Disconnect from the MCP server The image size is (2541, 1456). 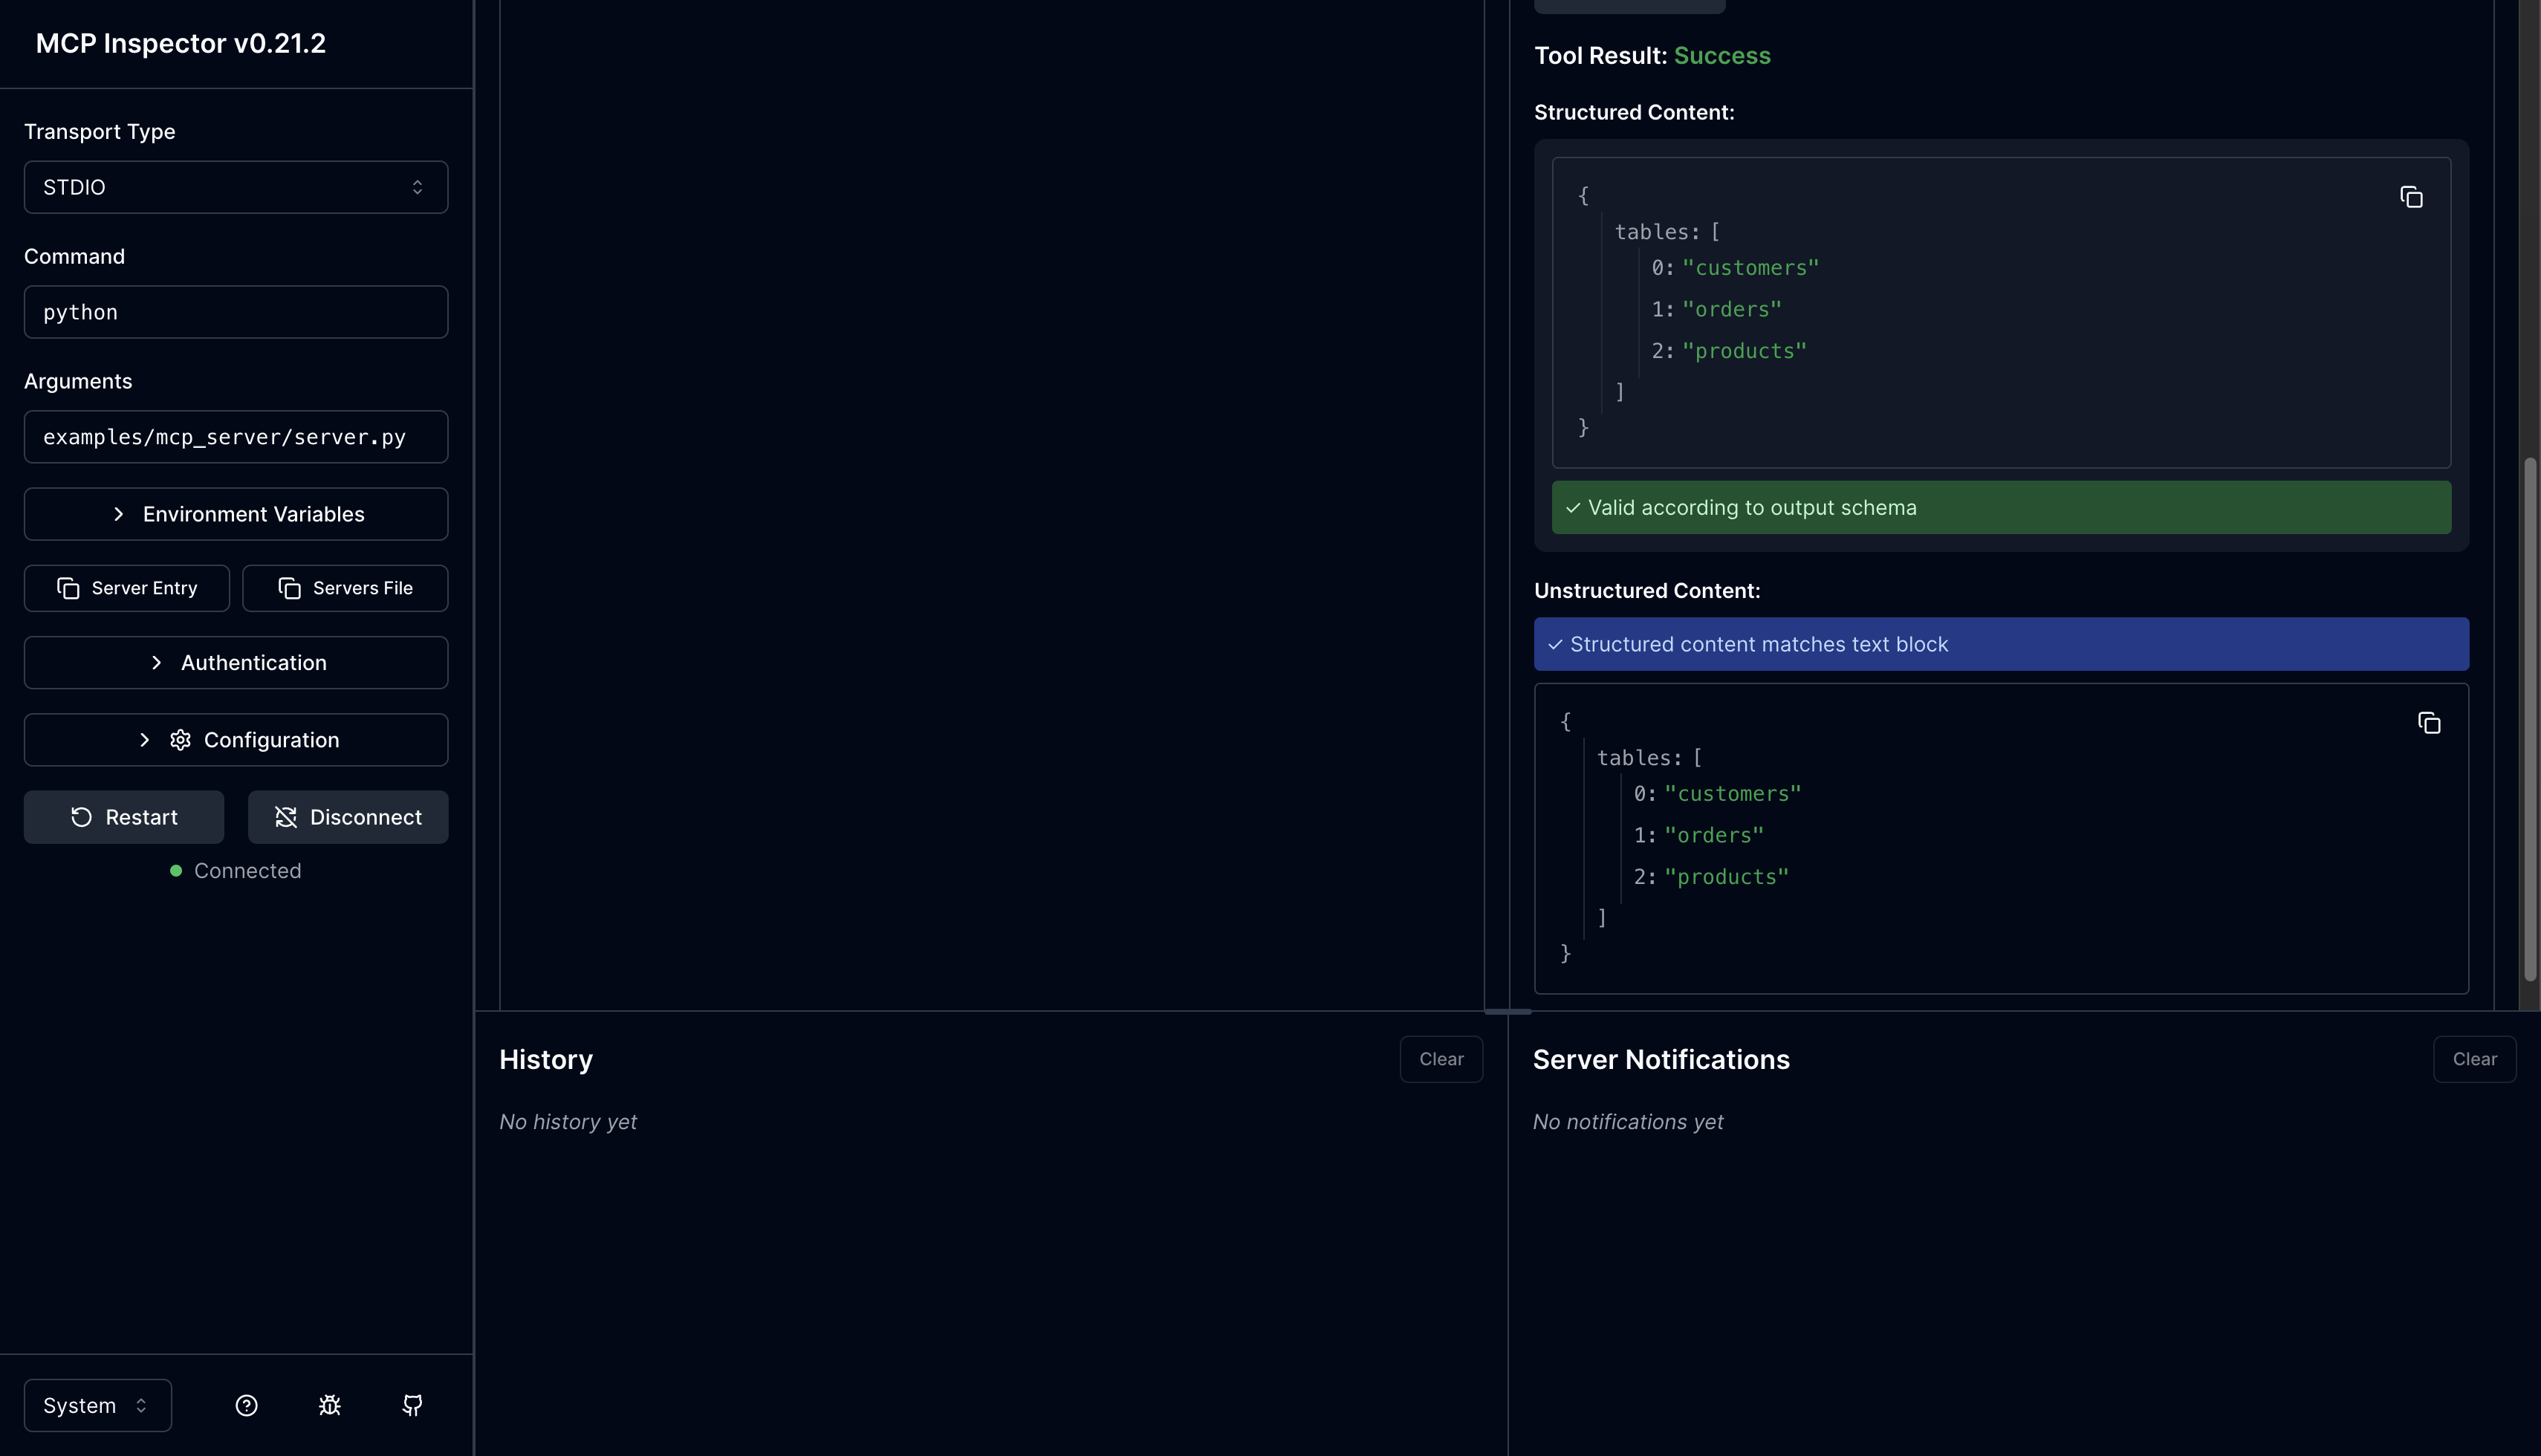click(348, 817)
